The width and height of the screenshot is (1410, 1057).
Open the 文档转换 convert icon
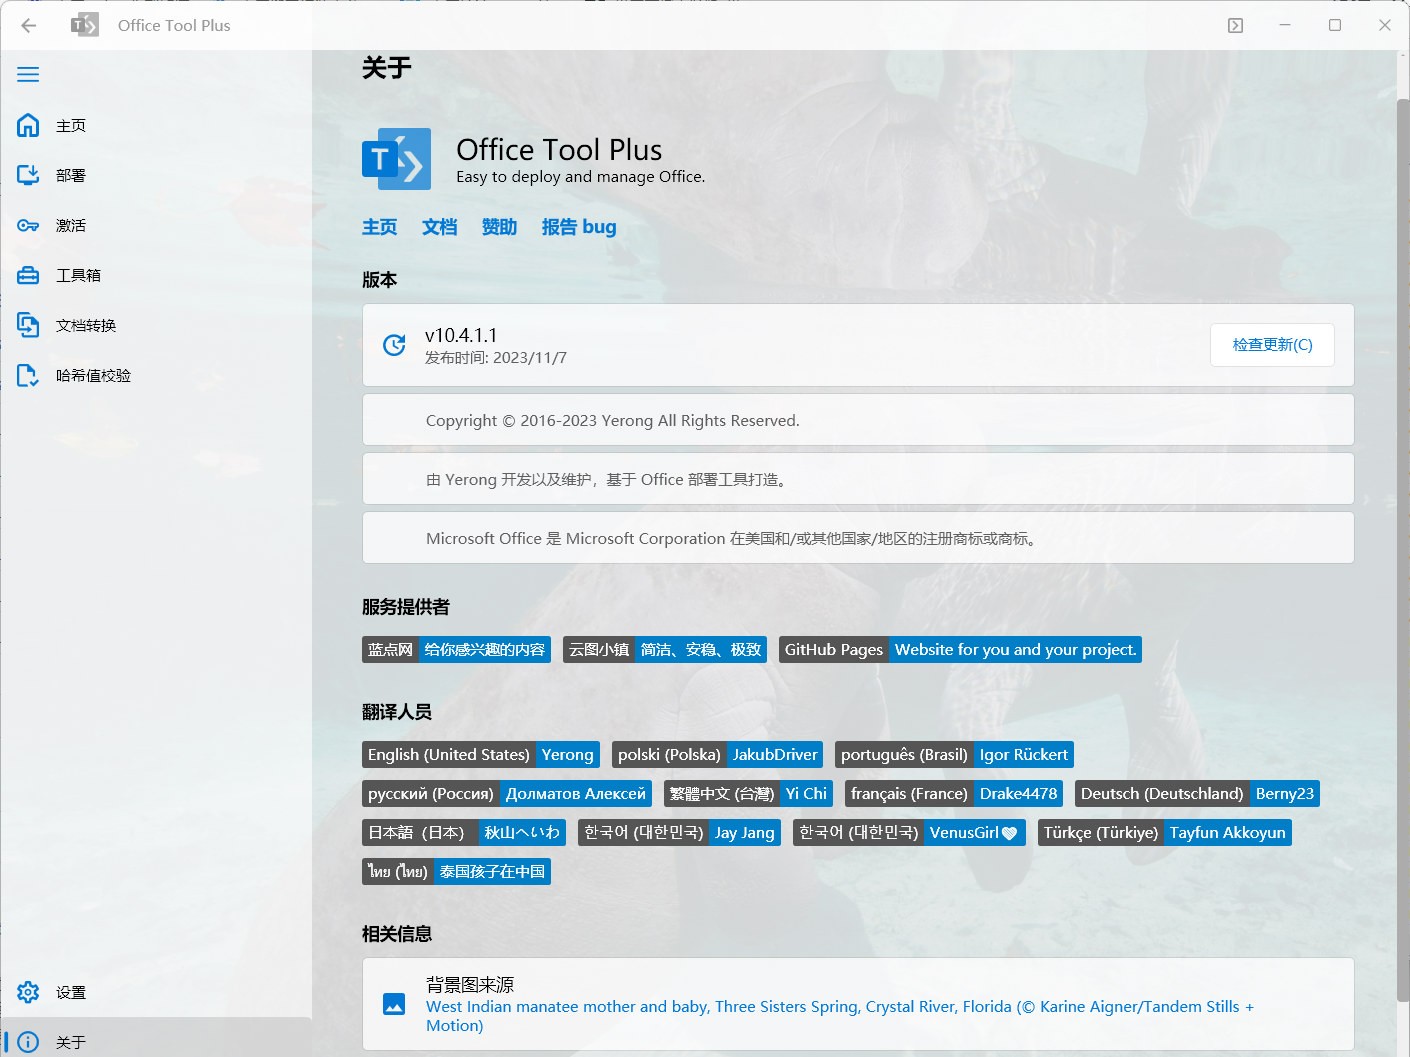[28, 325]
